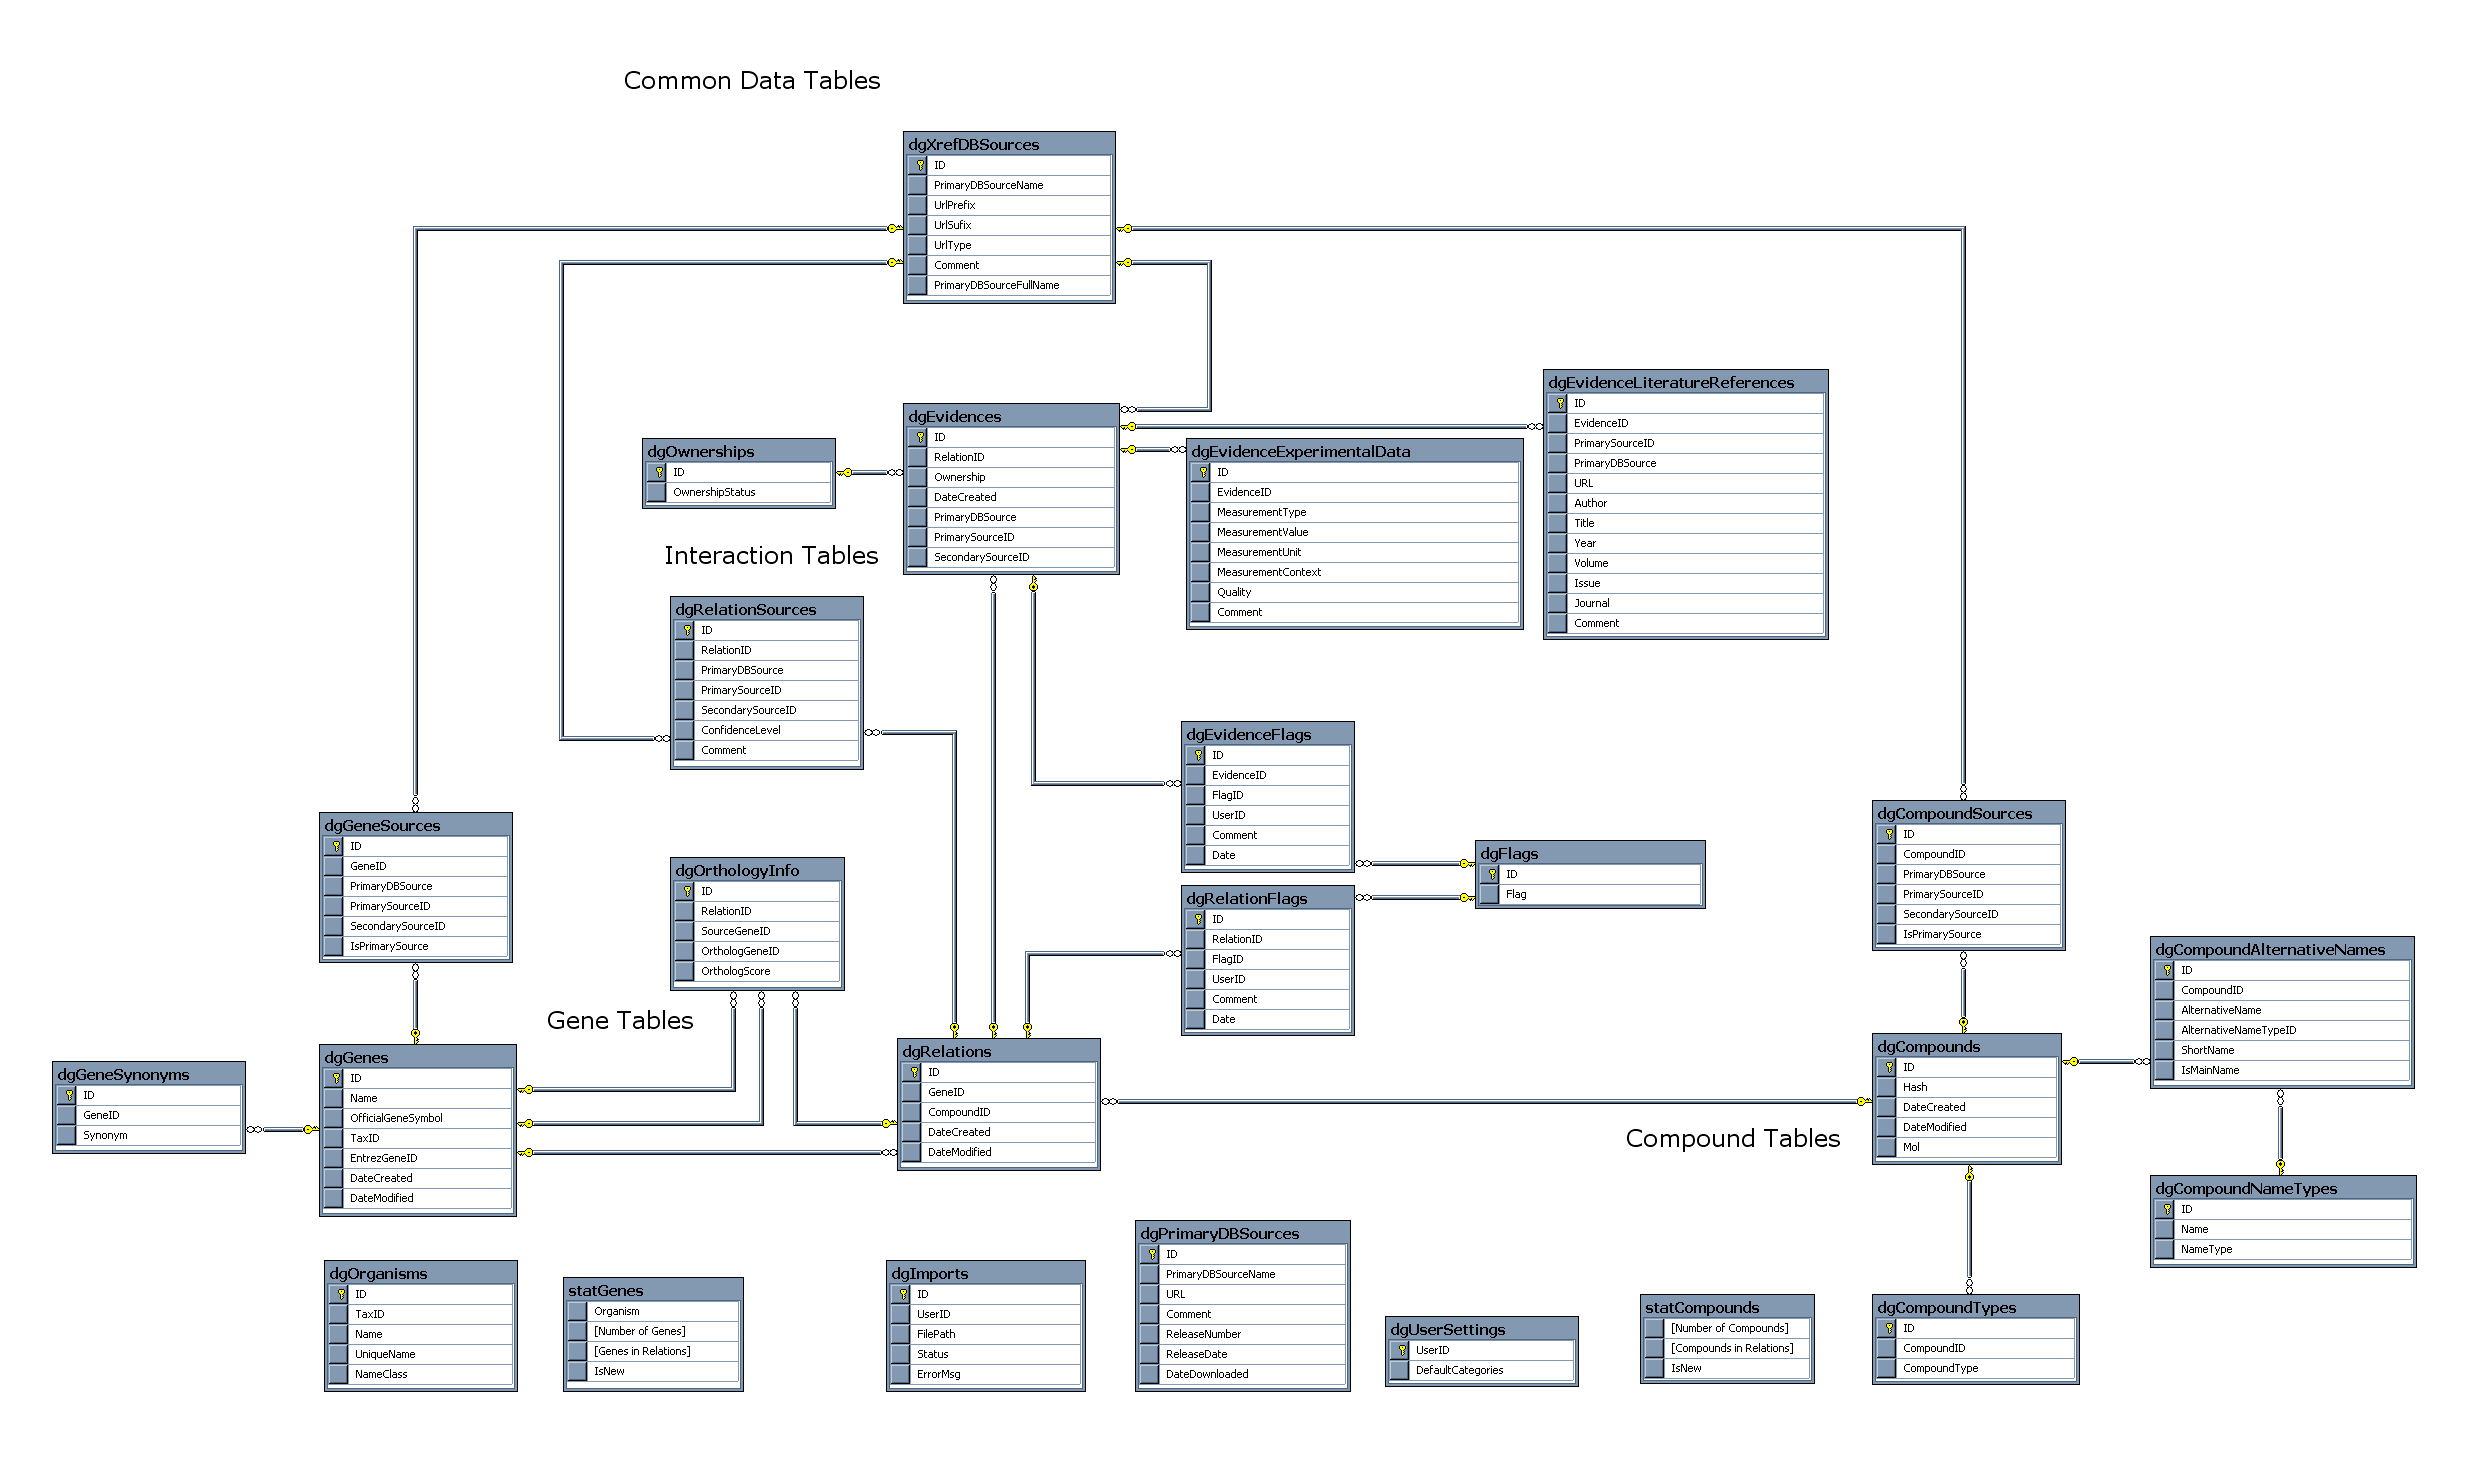Select the key icon in dgOwnerships table
The height and width of the screenshot is (1464, 2481).
coord(659,472)
